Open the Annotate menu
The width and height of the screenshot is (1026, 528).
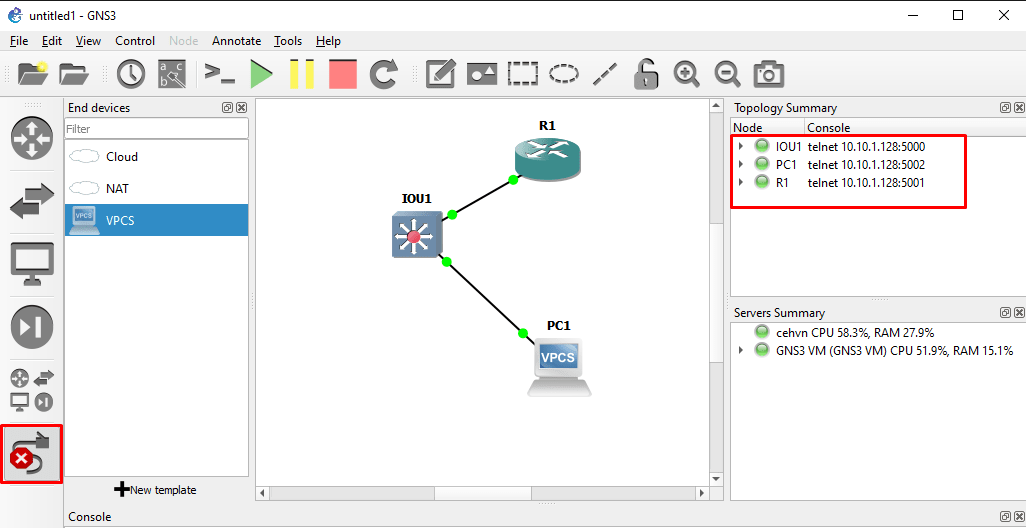236,41
